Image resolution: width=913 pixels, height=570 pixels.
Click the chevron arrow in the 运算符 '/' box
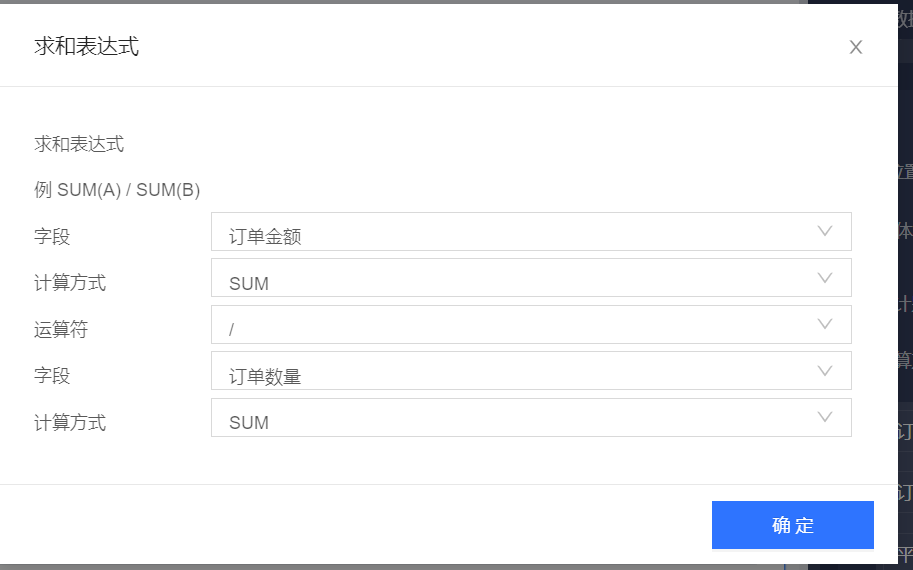click(x=825, y=324)
